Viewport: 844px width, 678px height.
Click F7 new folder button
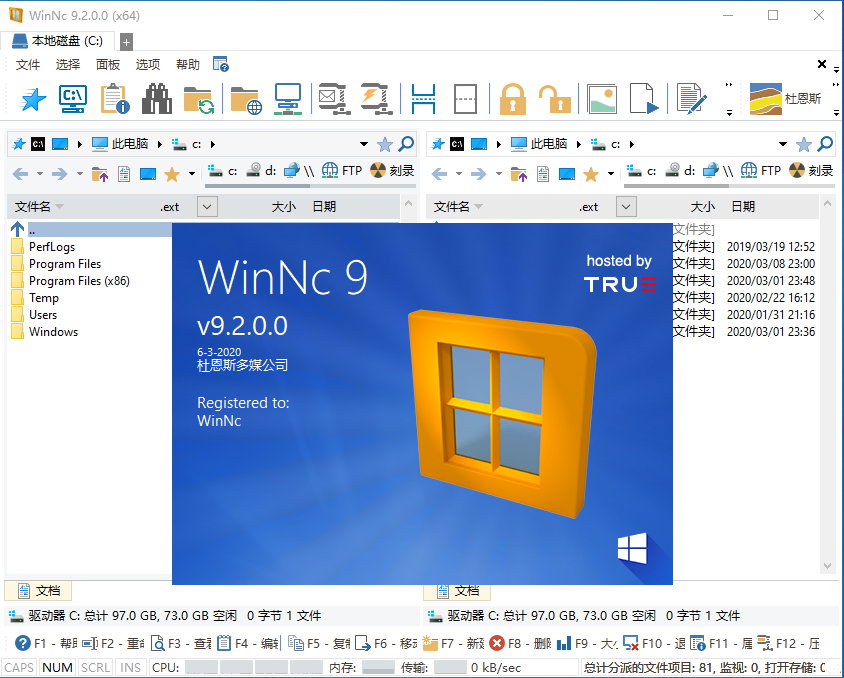pos(453,643)
